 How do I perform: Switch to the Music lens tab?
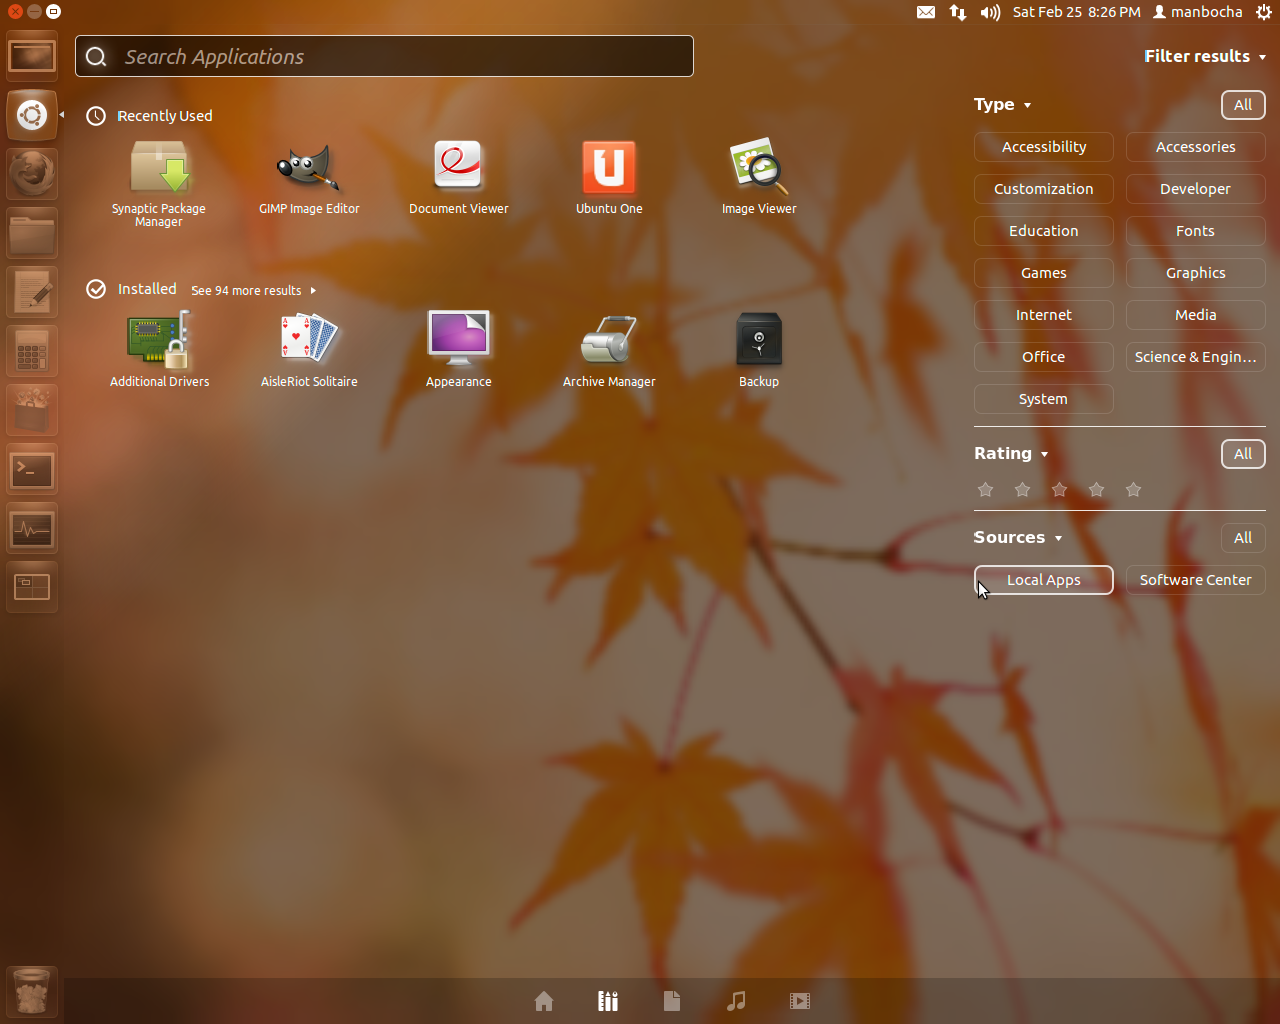pyautogui.click(x=736, y=1001)
